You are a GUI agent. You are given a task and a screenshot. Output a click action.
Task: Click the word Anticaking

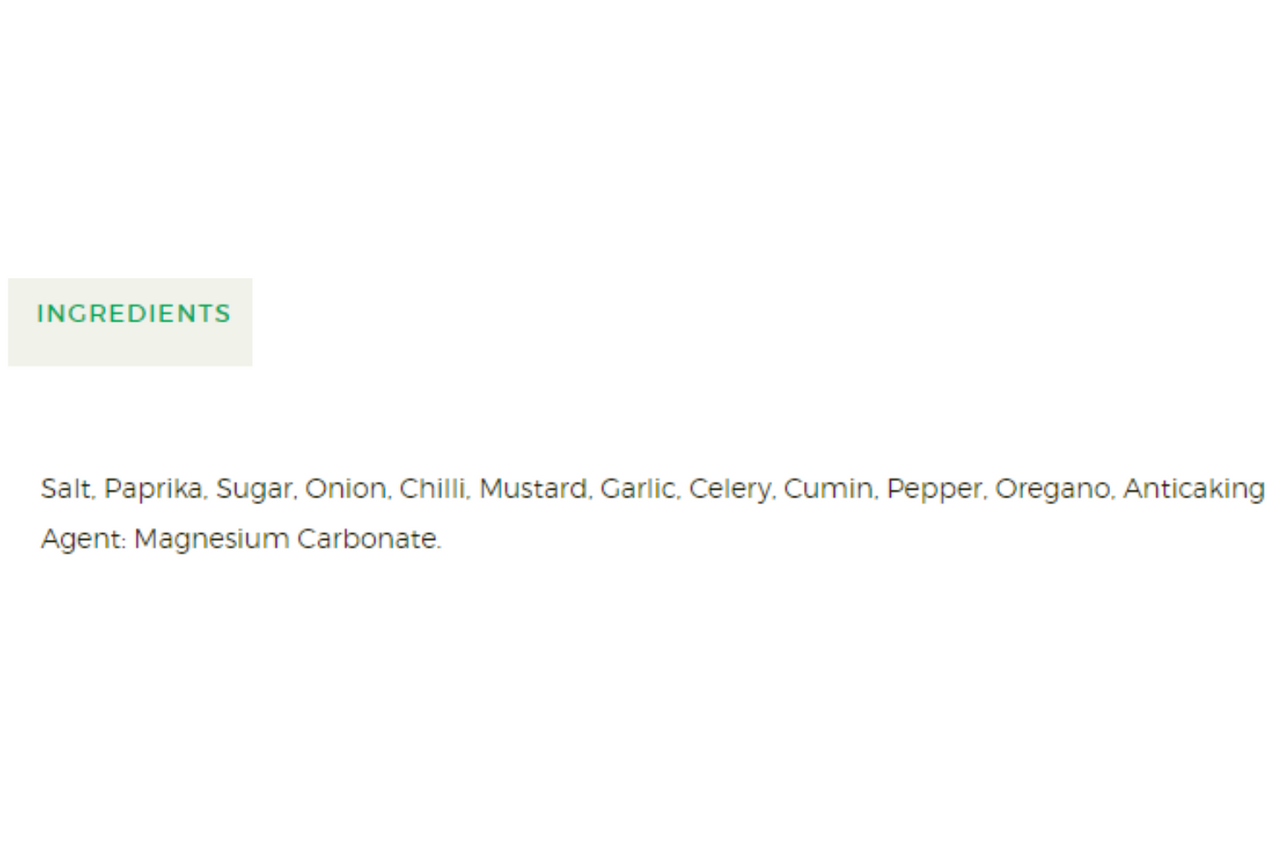click(x=1194, y=491)
